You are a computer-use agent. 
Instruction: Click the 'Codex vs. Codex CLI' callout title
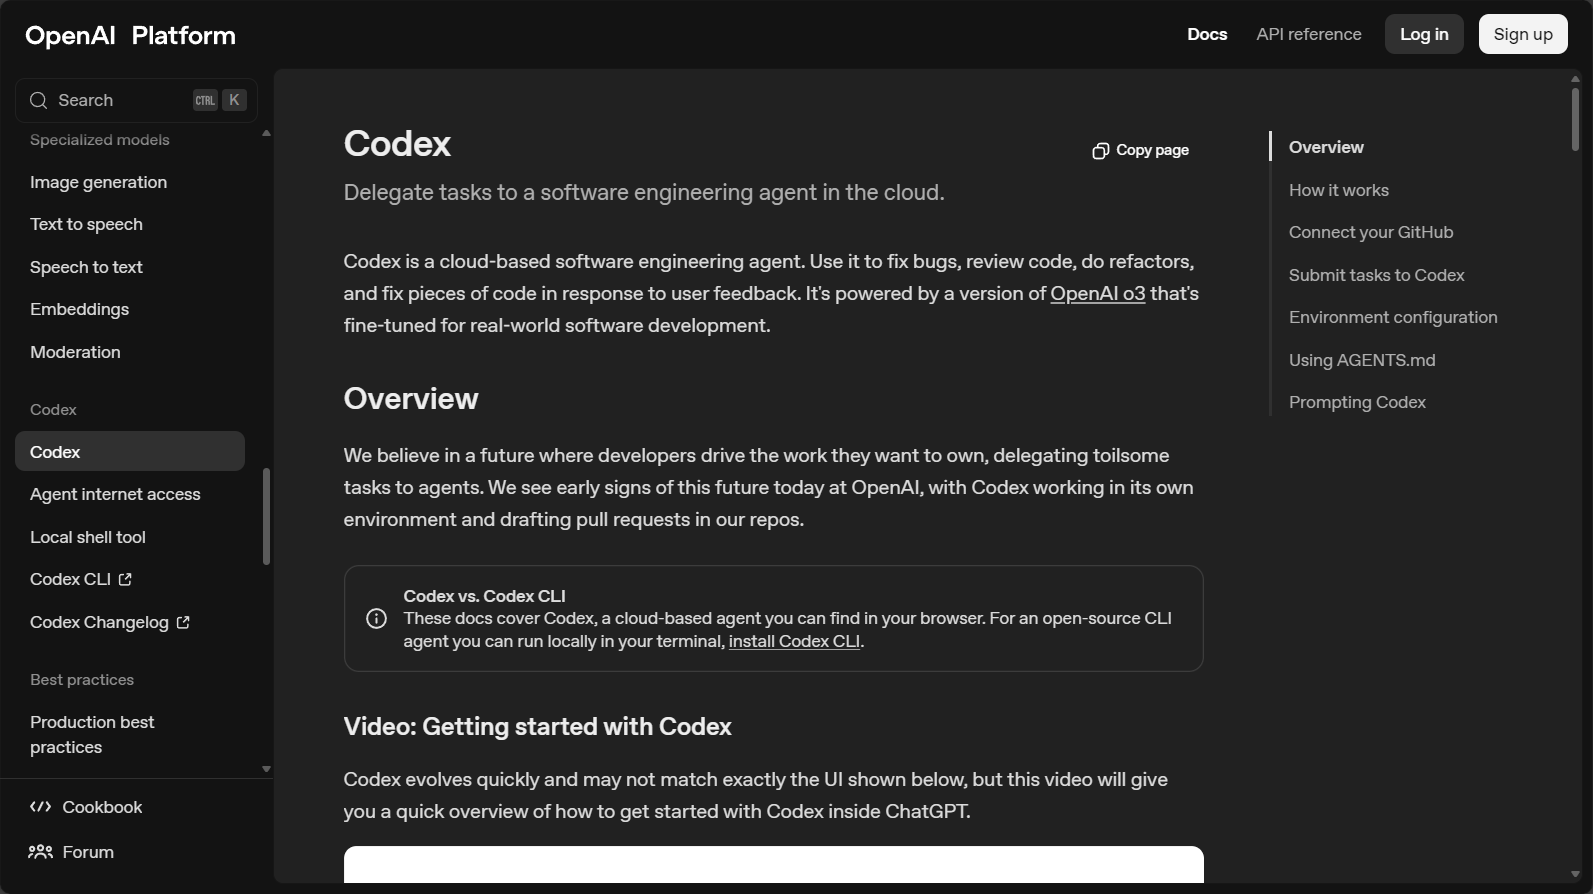(484, 596)
